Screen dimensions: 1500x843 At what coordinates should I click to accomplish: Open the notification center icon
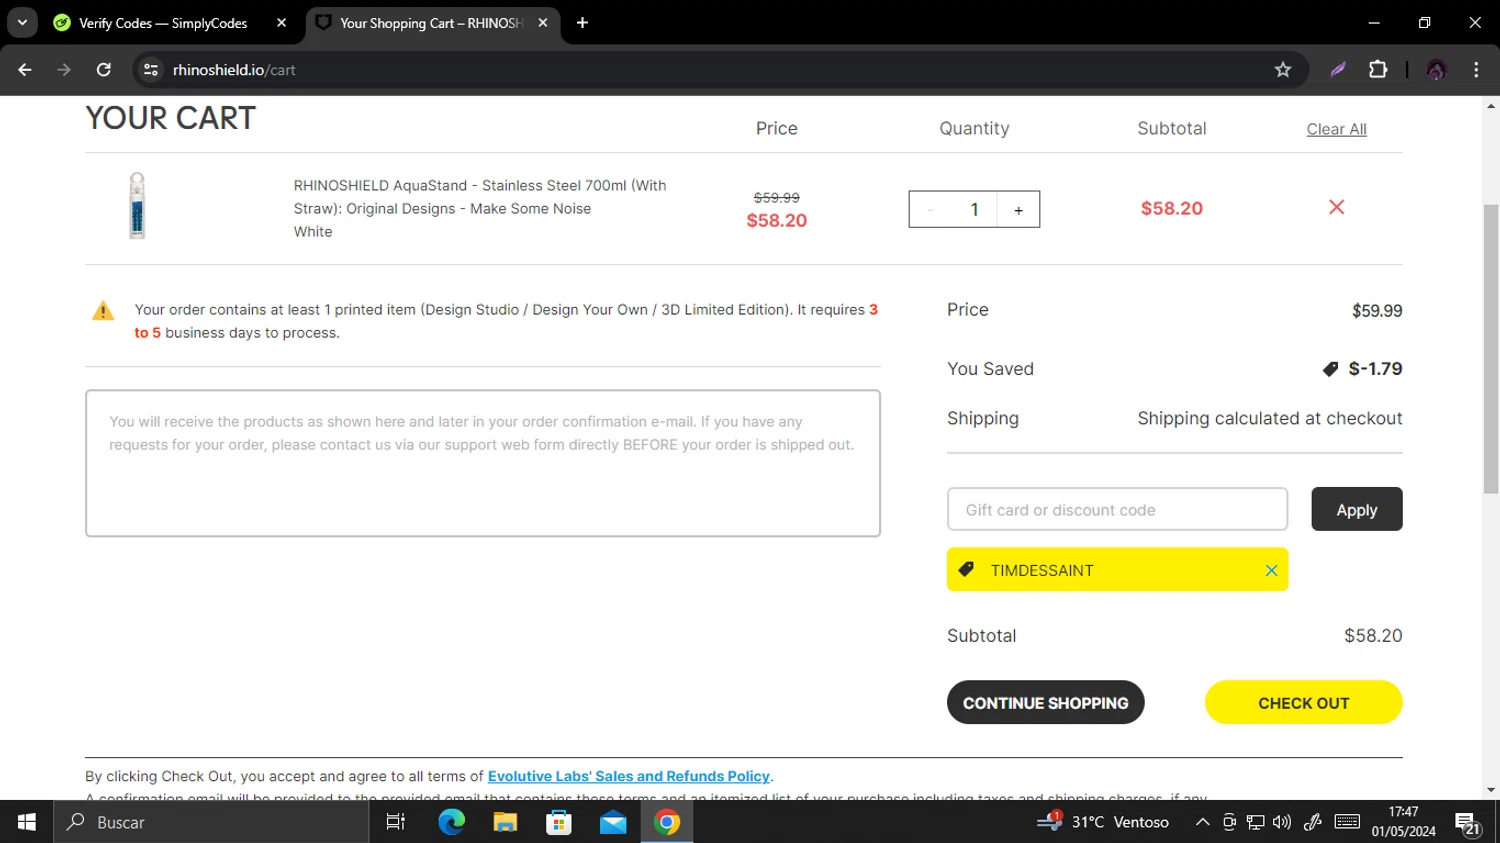[1468, 824]
